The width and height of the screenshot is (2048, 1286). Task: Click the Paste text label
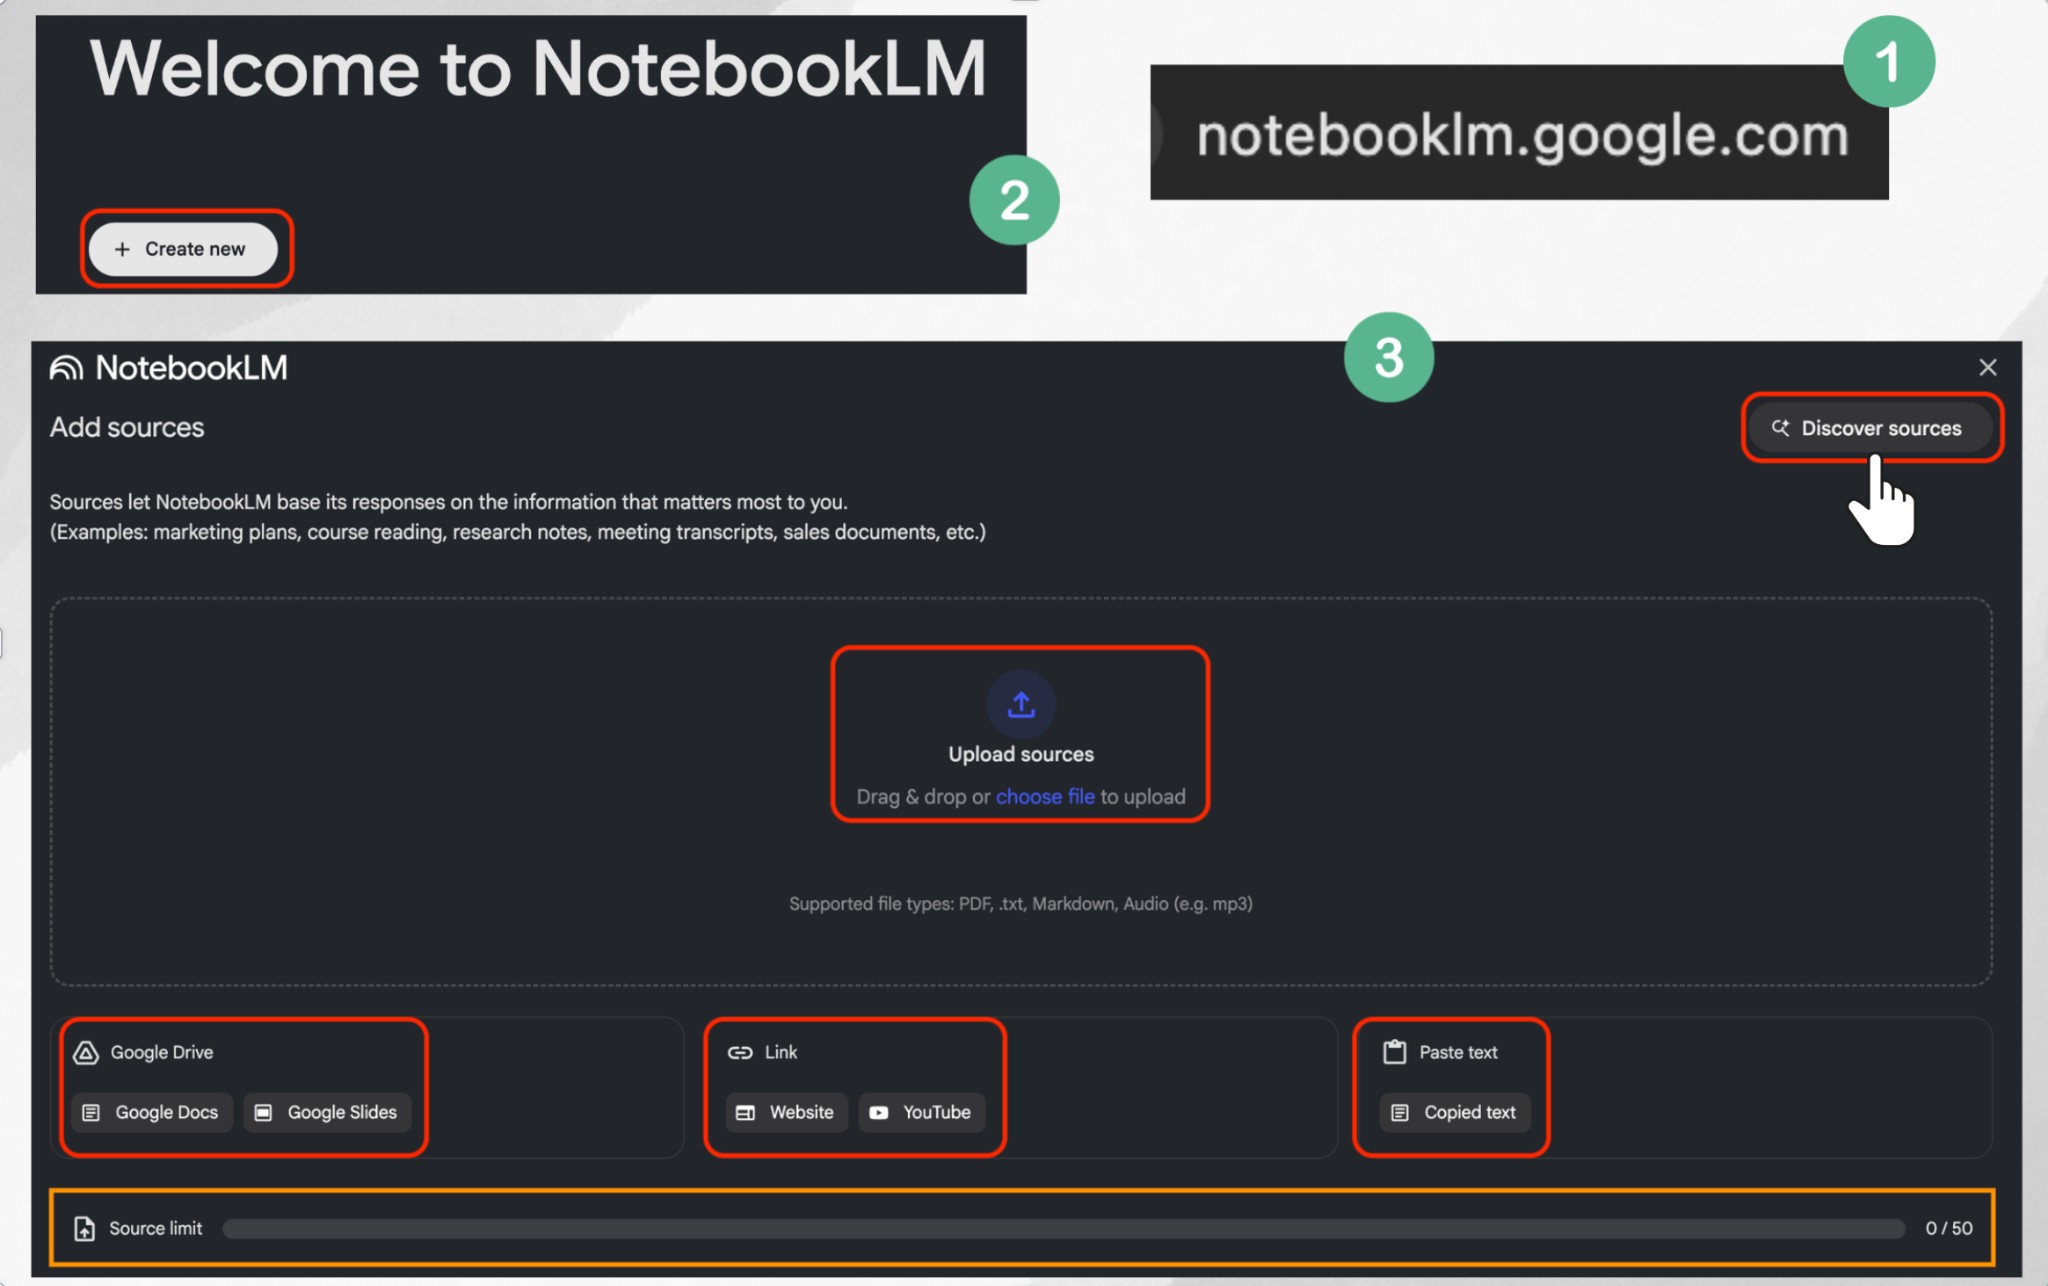[1458, 1052]
